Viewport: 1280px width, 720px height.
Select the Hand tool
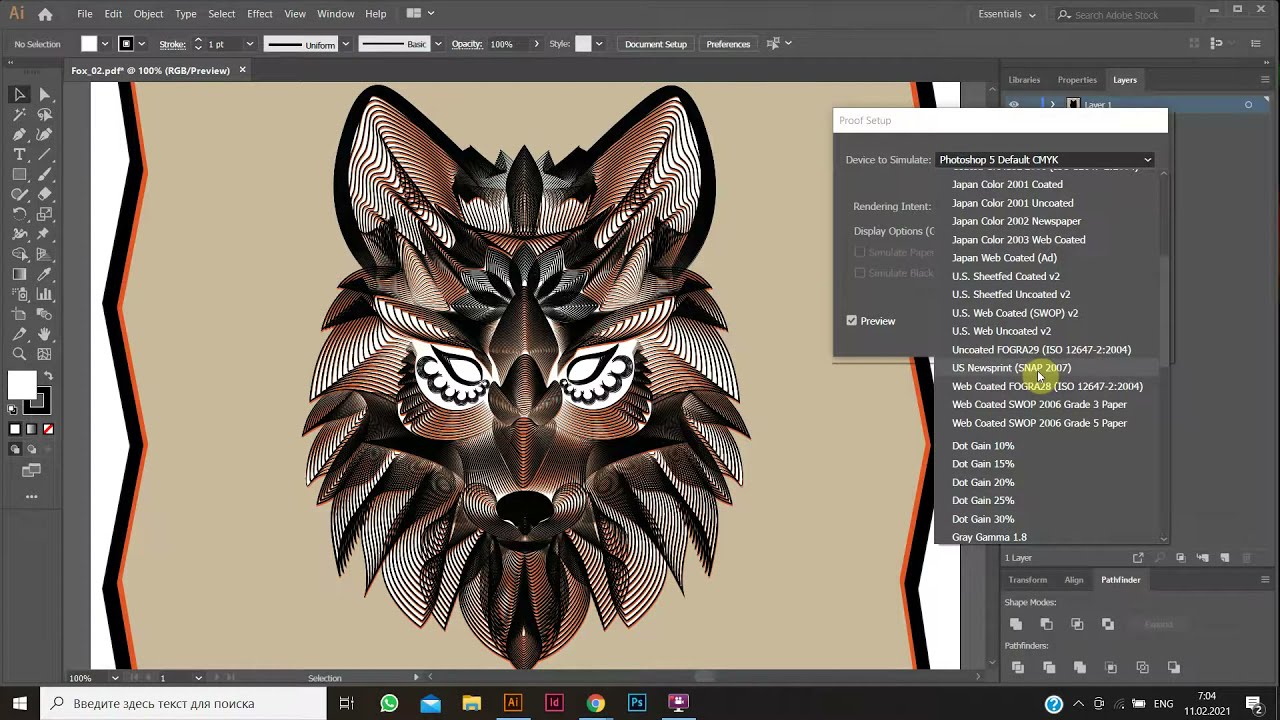point(44,335)
